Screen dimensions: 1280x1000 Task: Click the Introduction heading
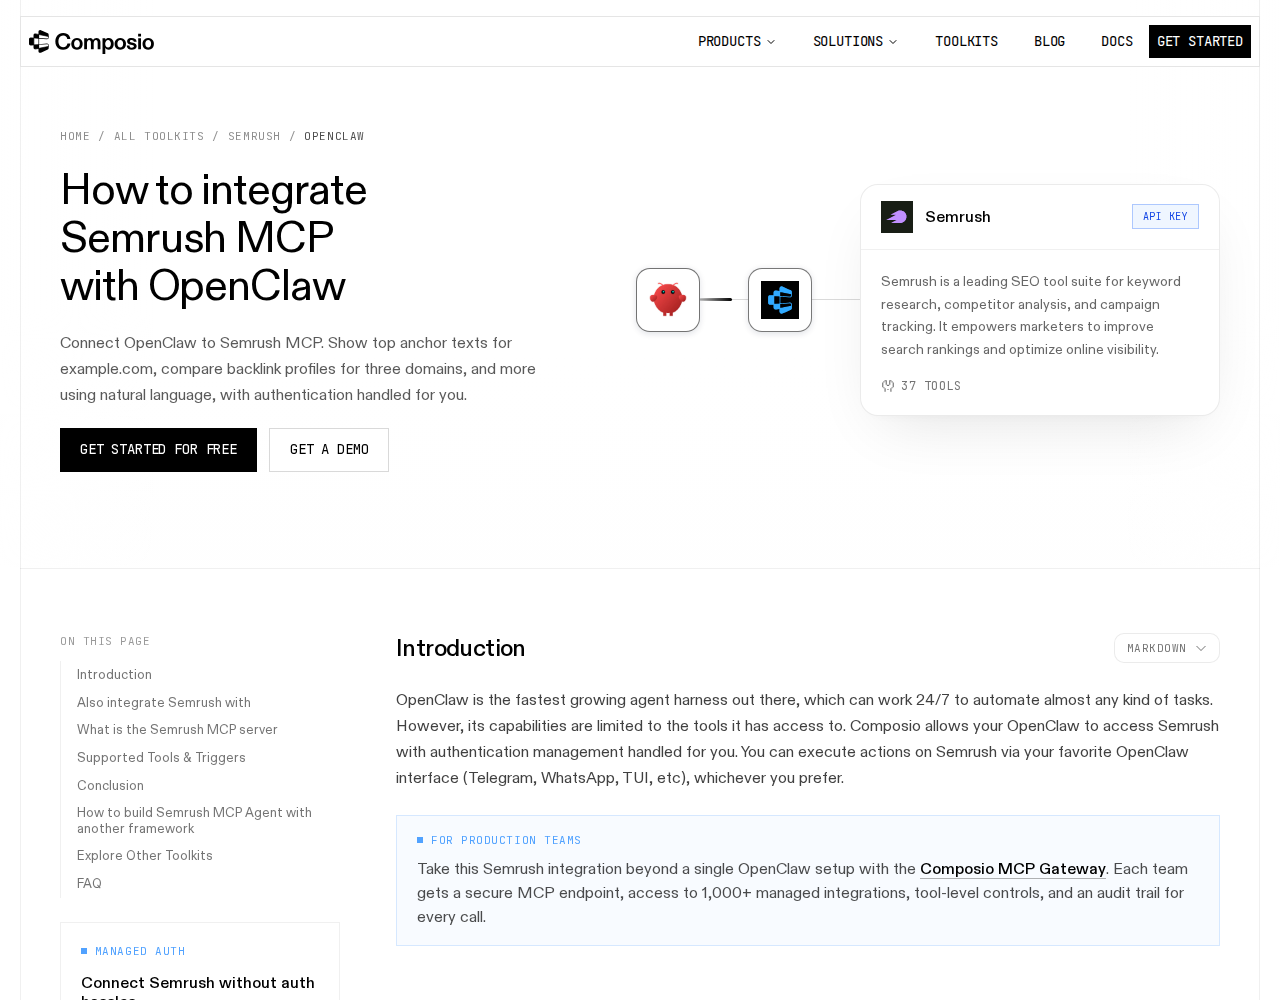460,648
